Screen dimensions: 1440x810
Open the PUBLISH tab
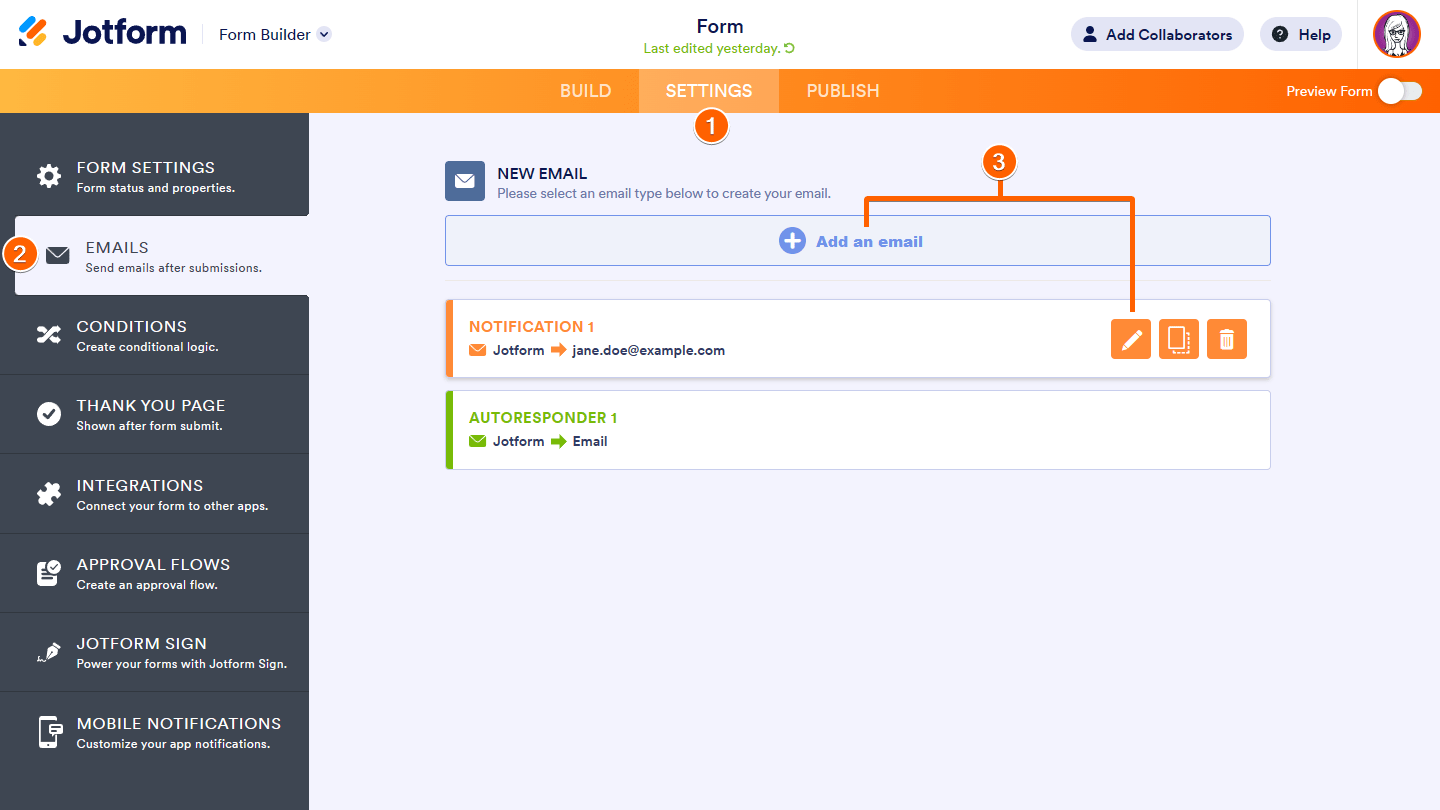(x=842, y=90)
